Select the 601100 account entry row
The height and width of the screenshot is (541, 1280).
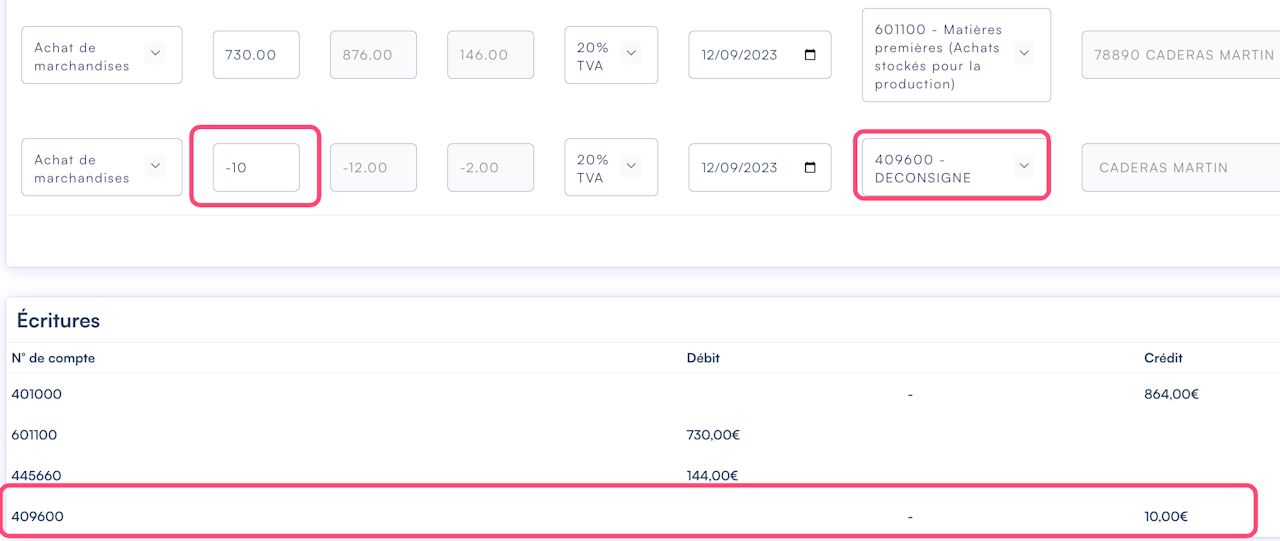(x=35, y=435)
